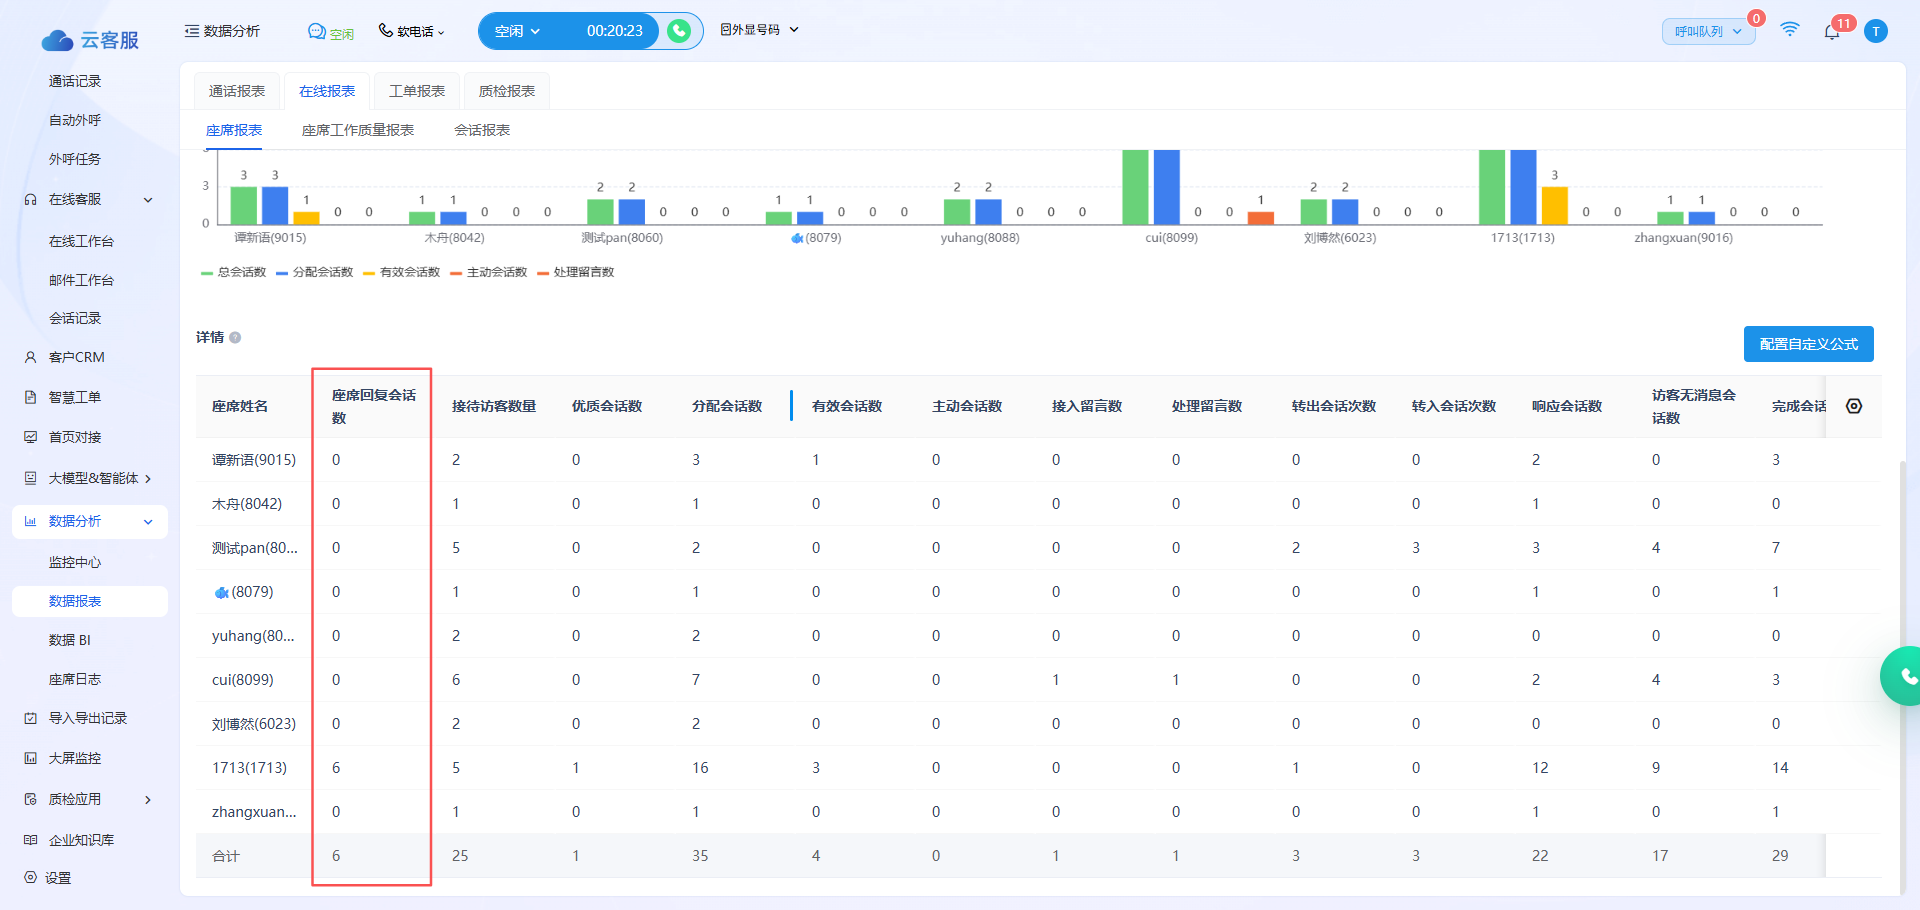The width and height of the screenshot is (1920, 910).
Task: Click the 配置自定义公式 button
Action: (x=1808, y=344)
